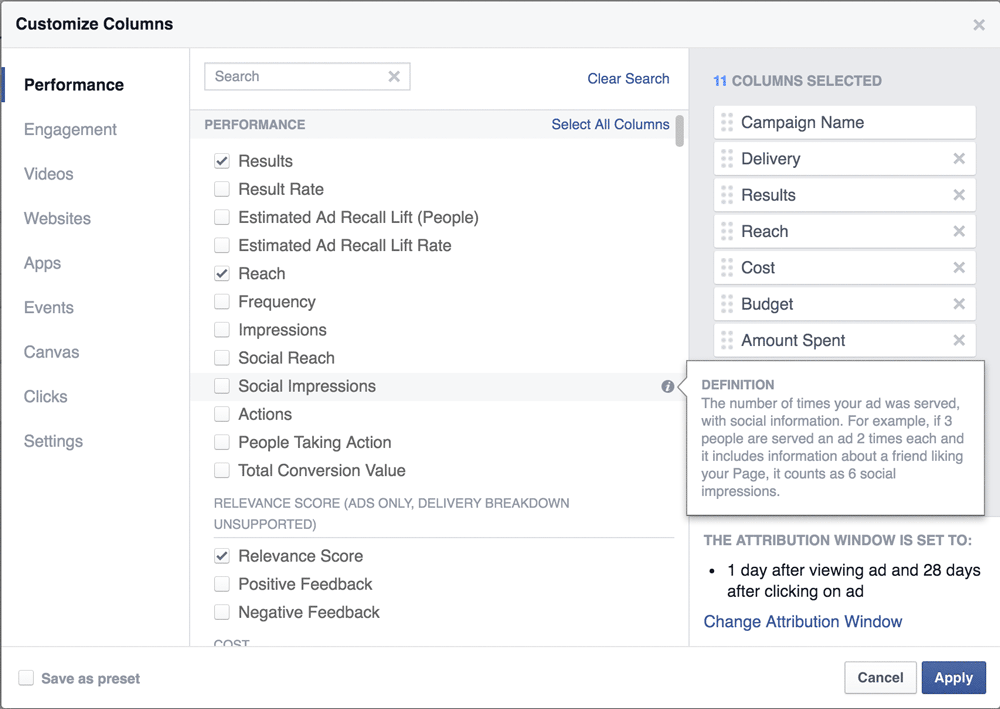Check the Save as preset option
1000x709 pixels.
(x=26, y=678)
